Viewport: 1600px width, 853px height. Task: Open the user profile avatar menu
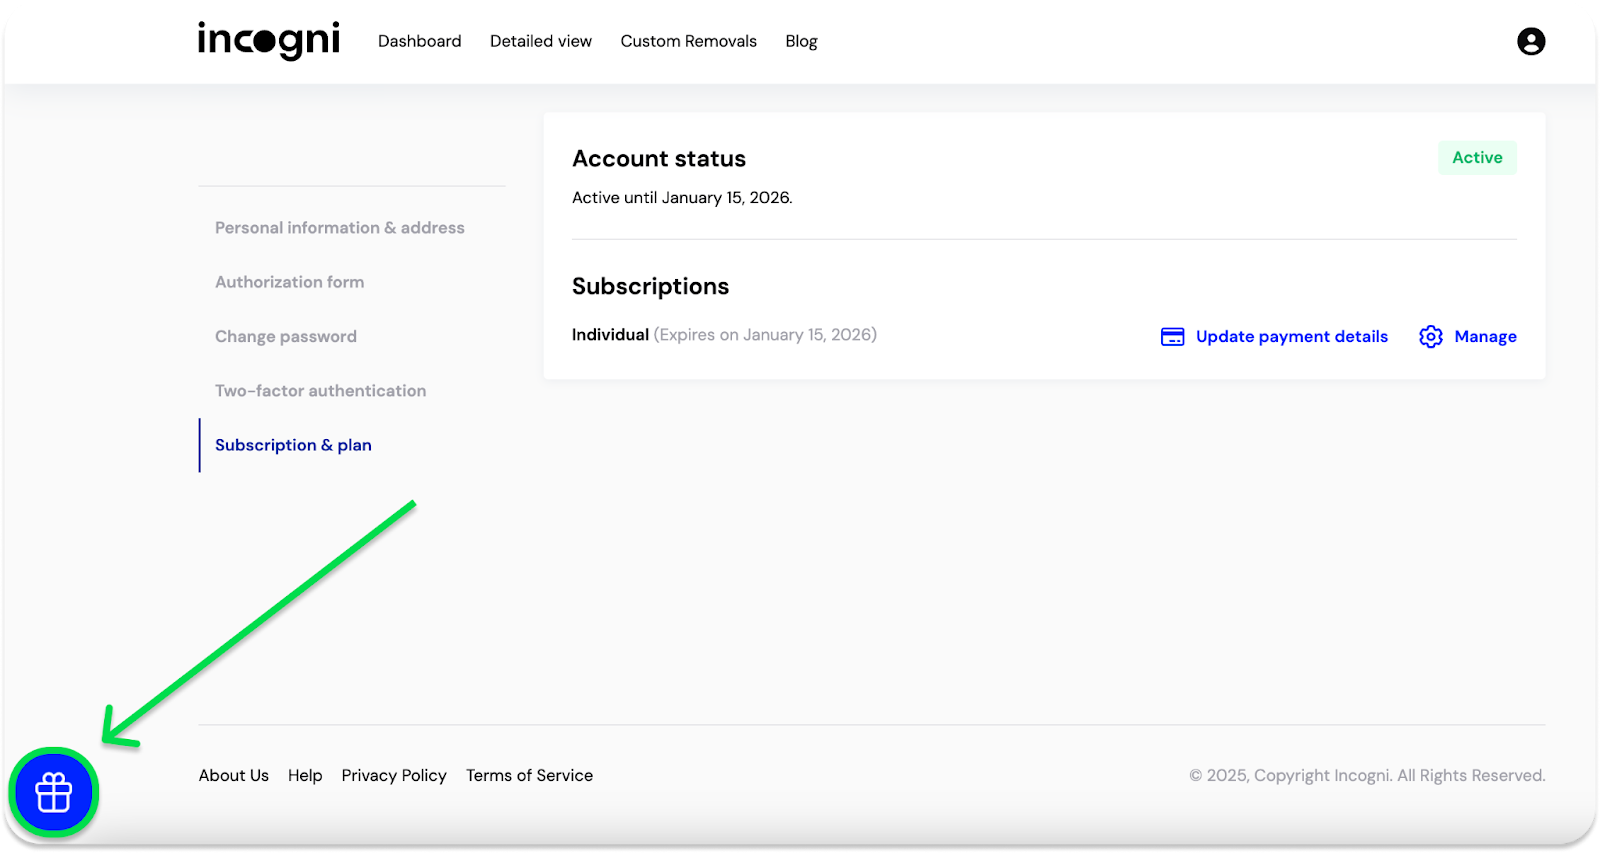tap(1530, 41)
